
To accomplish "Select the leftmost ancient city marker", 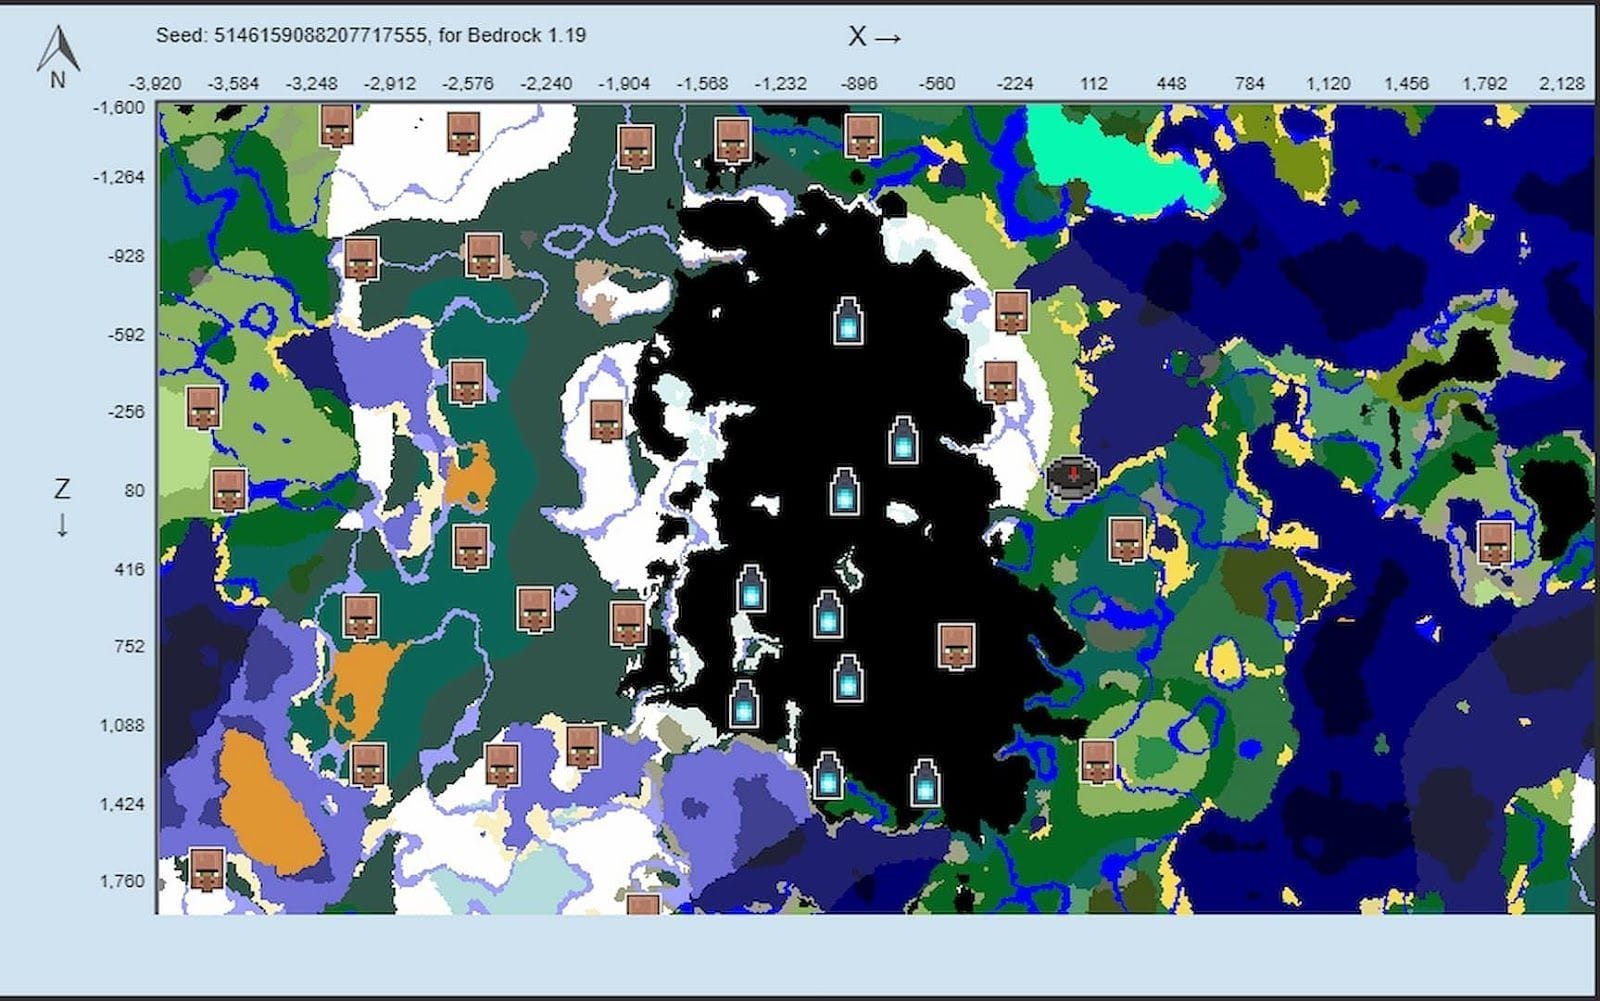I will click(743, 705).
